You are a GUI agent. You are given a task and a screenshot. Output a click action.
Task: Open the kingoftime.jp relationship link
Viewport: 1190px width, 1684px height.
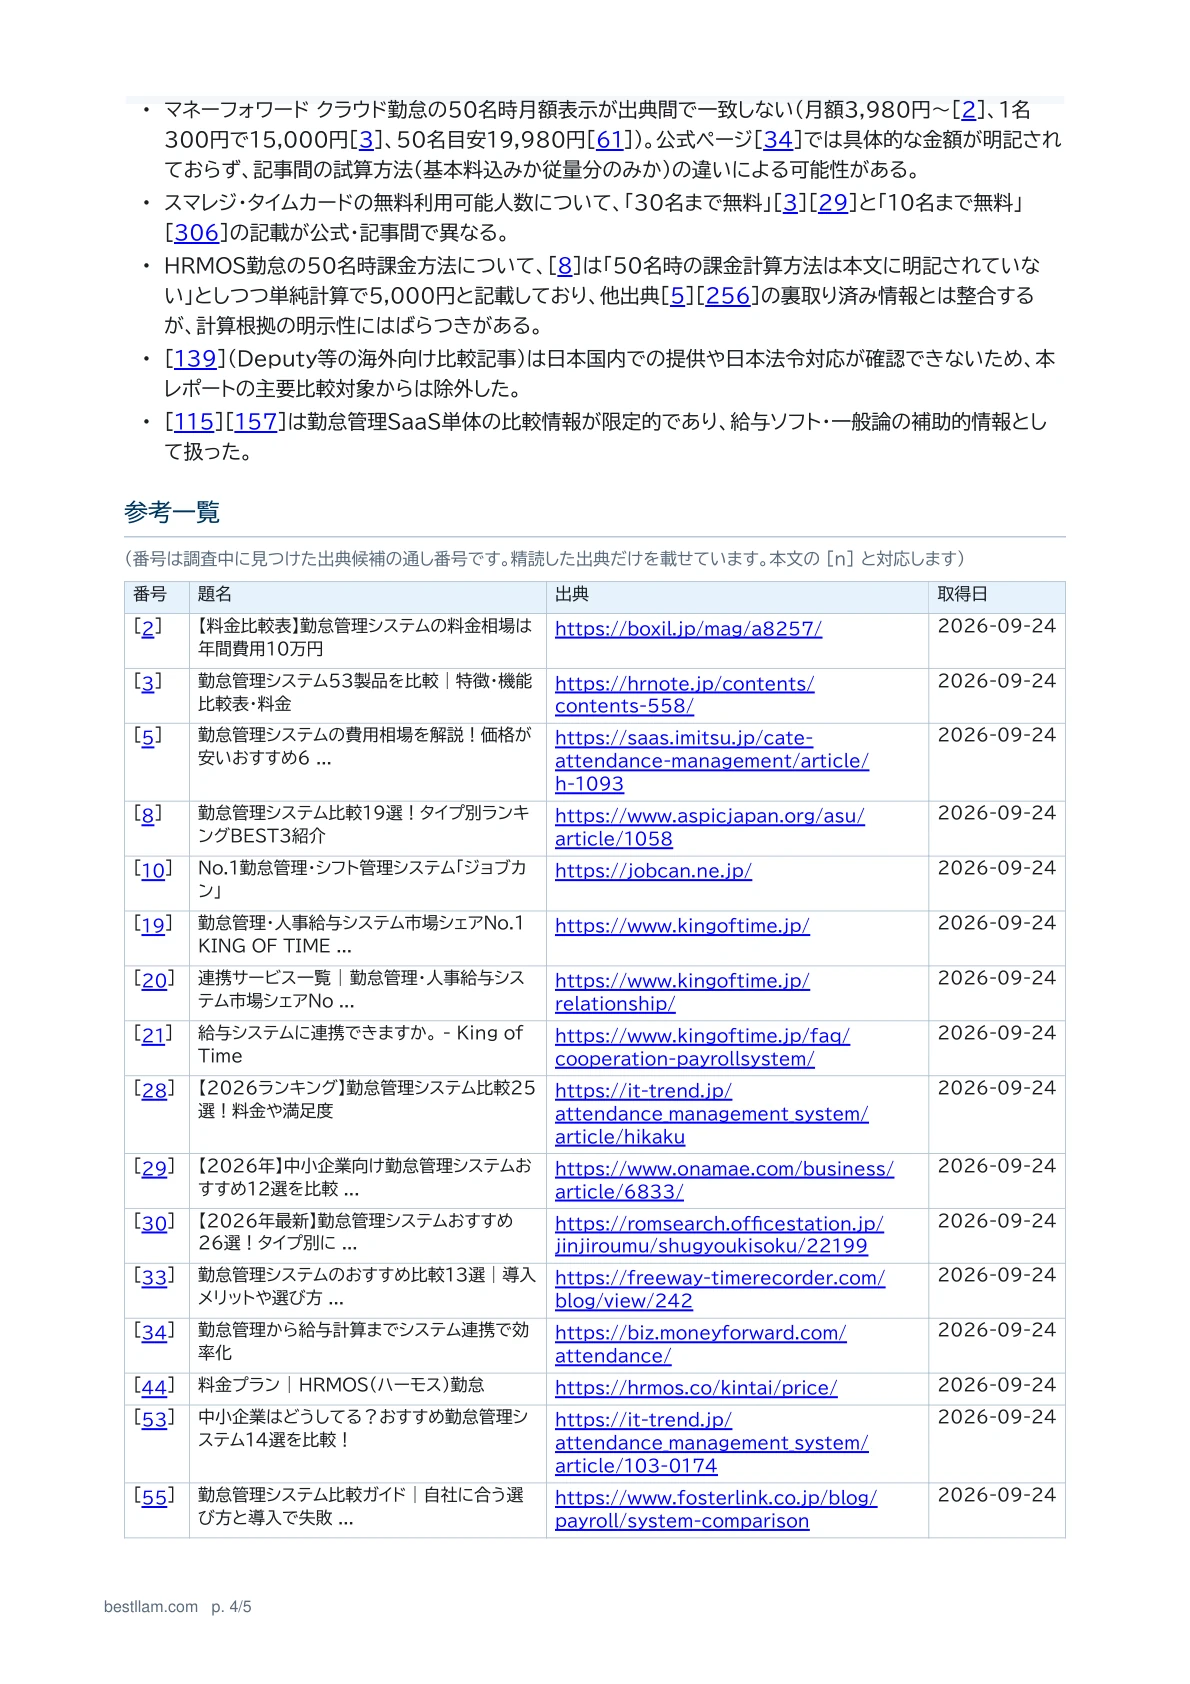pos(682,992)
